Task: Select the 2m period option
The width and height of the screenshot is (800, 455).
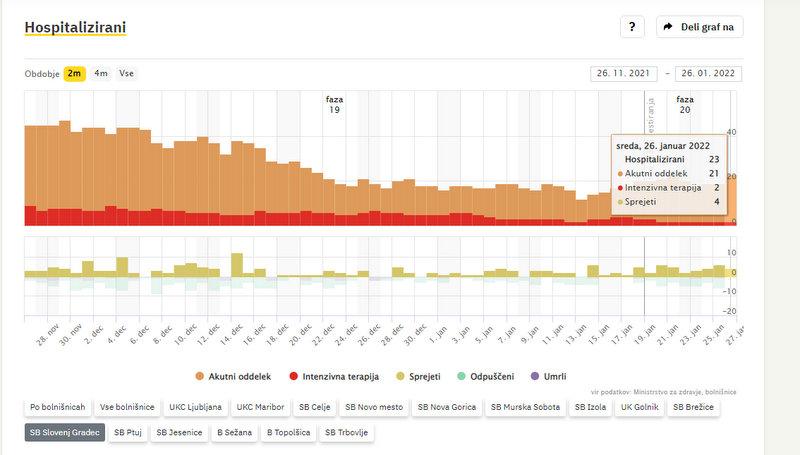Action: 75,73
